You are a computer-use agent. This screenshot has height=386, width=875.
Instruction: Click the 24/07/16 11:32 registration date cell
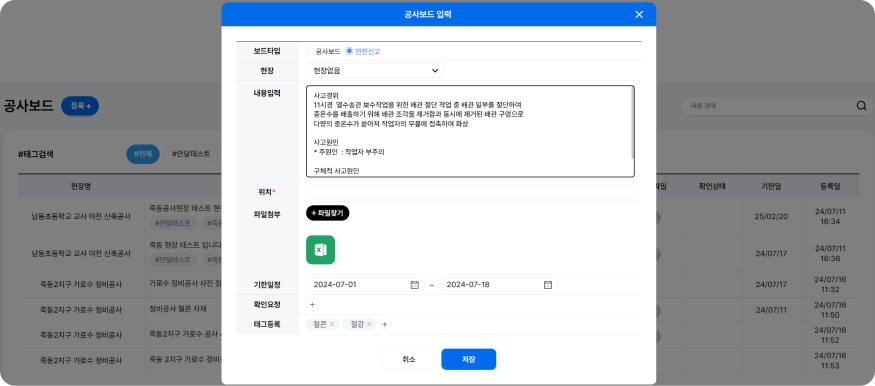click(830, 284)
